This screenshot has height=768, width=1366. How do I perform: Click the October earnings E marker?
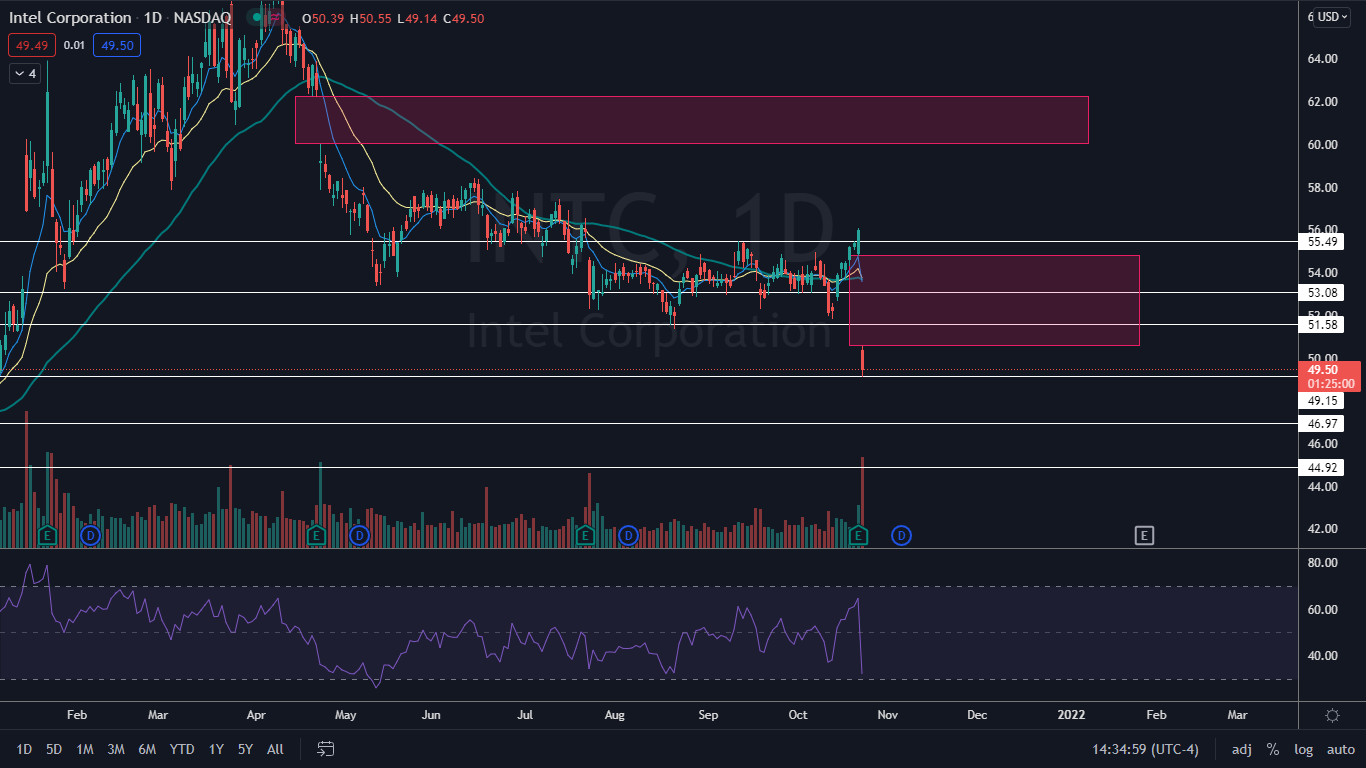coord(859,536)
